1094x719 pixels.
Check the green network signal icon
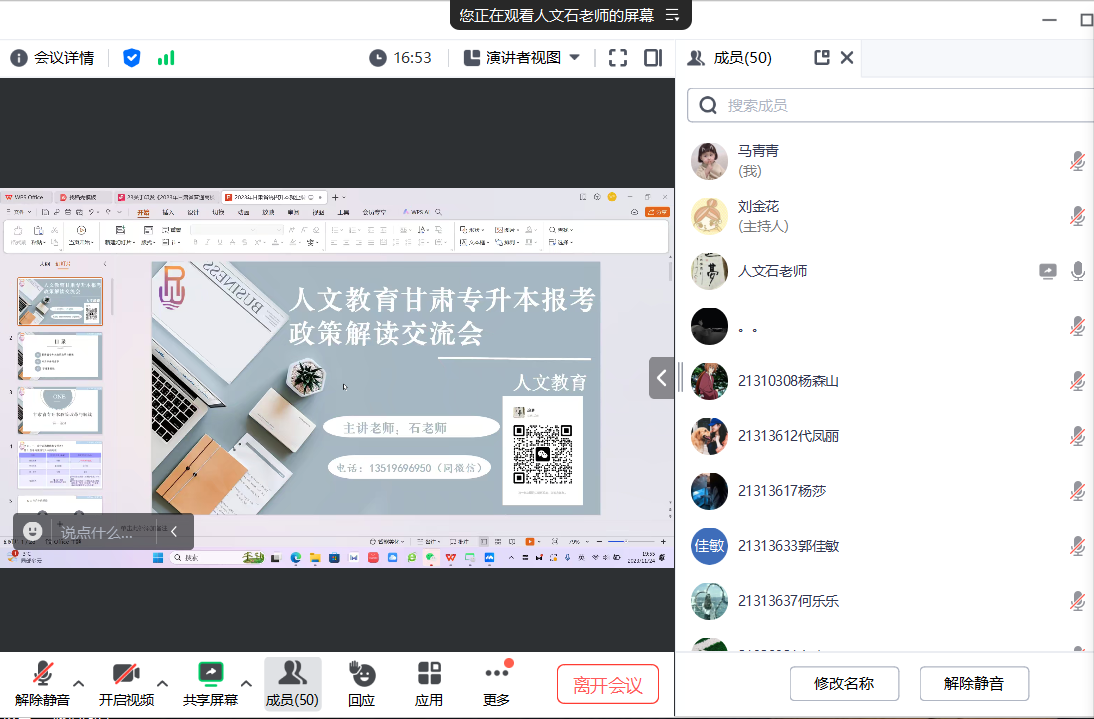pos(166,58)
